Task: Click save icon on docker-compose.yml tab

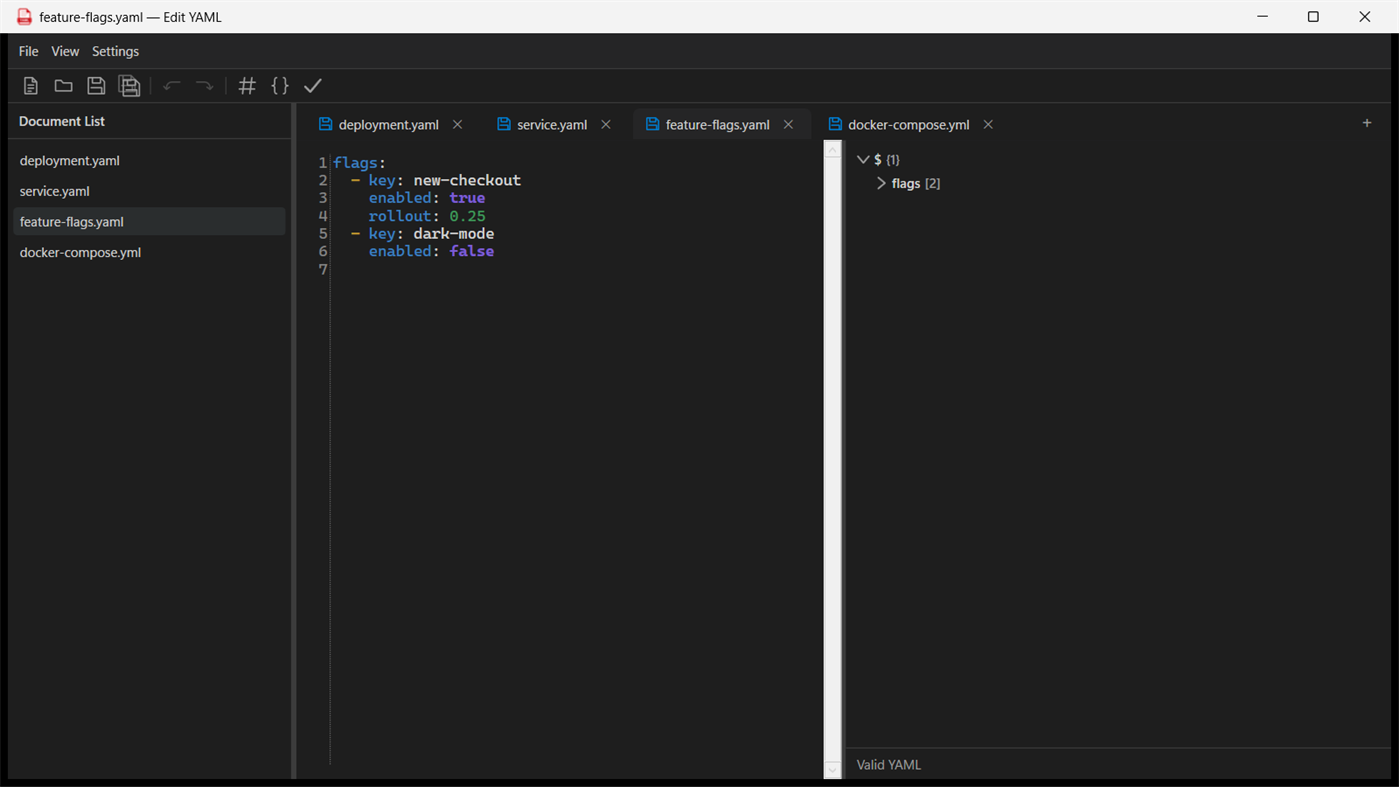Action: pos(835,124)
